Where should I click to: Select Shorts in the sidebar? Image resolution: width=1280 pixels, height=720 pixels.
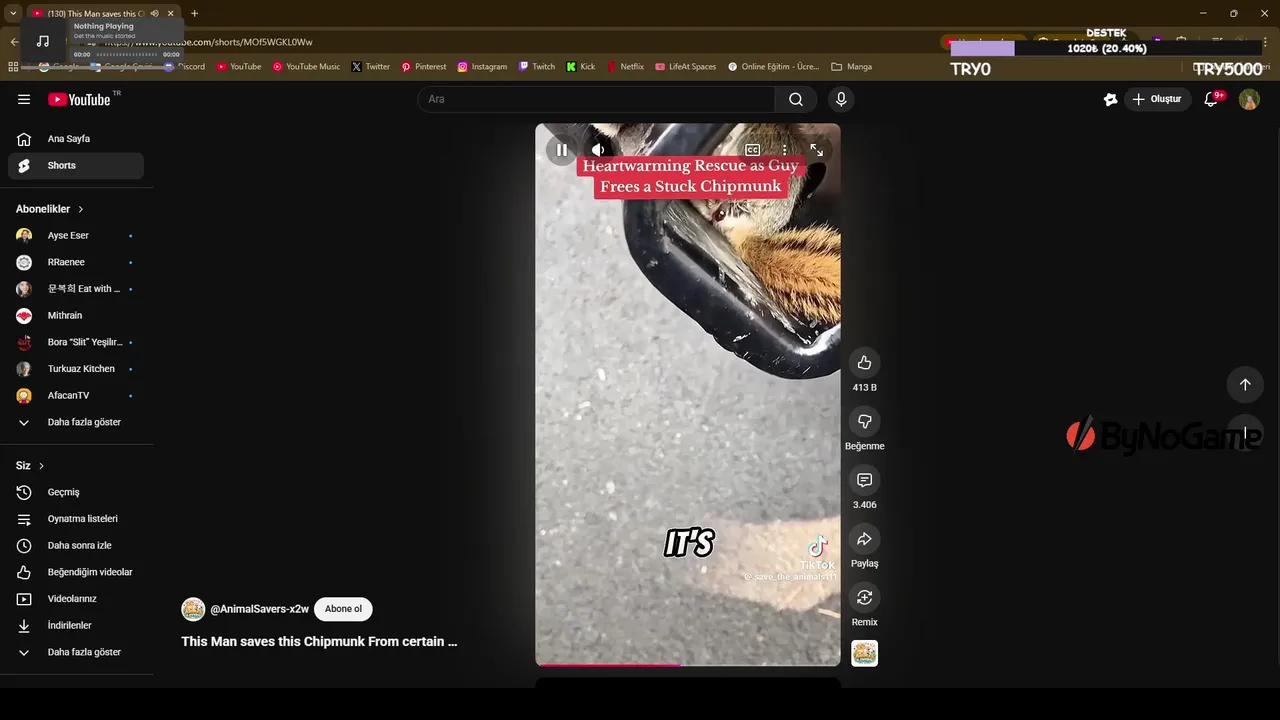point(76,166)
